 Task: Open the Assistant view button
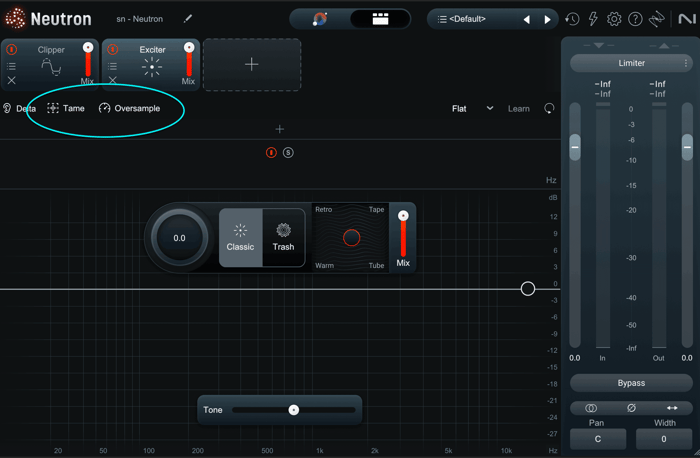point(320,19)
